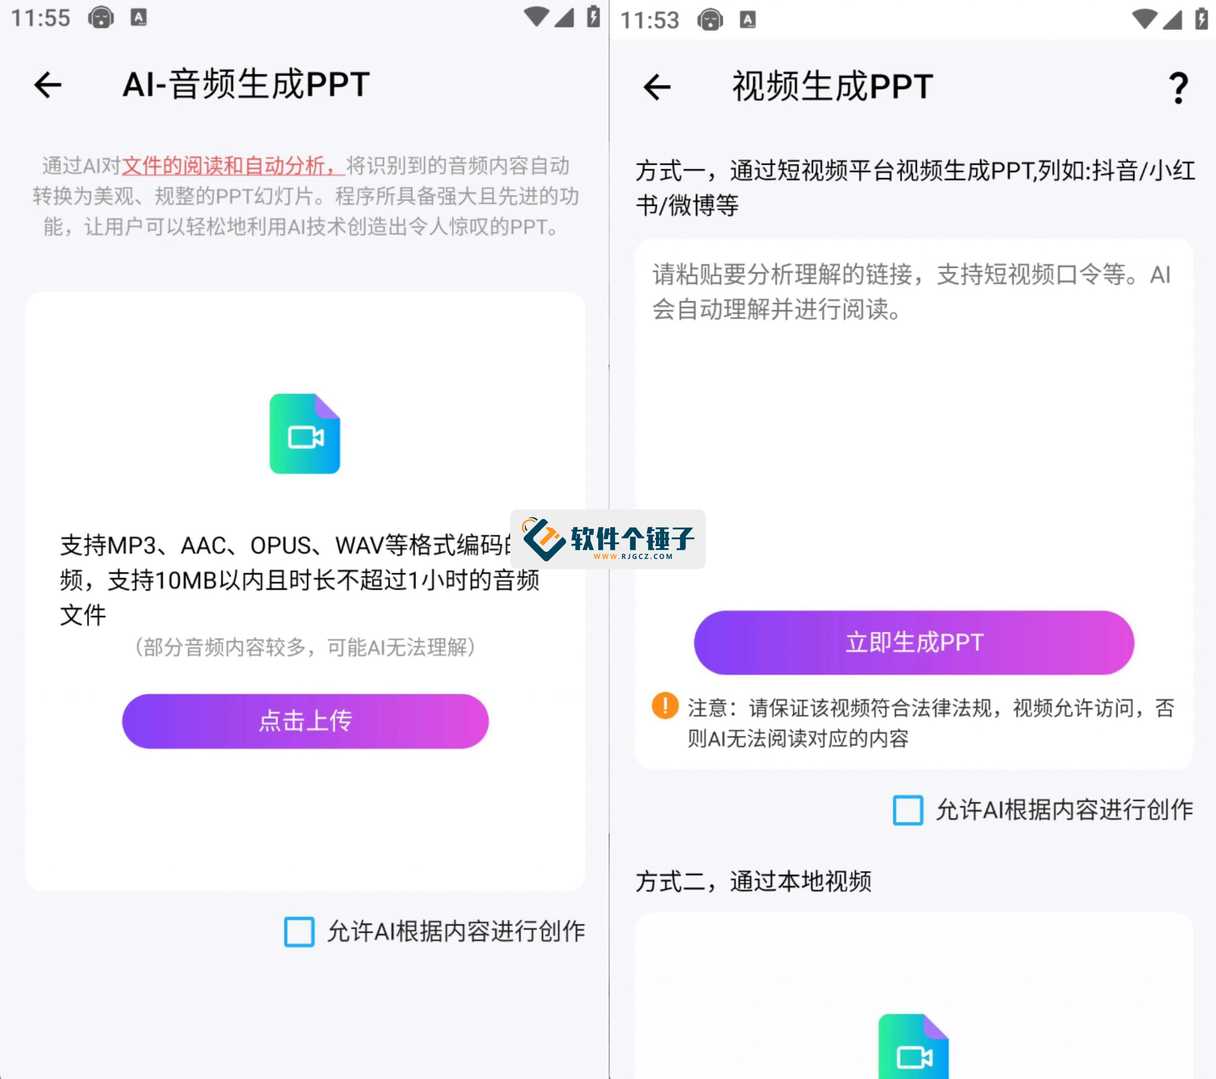The image size is (1216, 1079).
Task: Go back from AI-音频生成PPT screen
Action: [48, 85]
